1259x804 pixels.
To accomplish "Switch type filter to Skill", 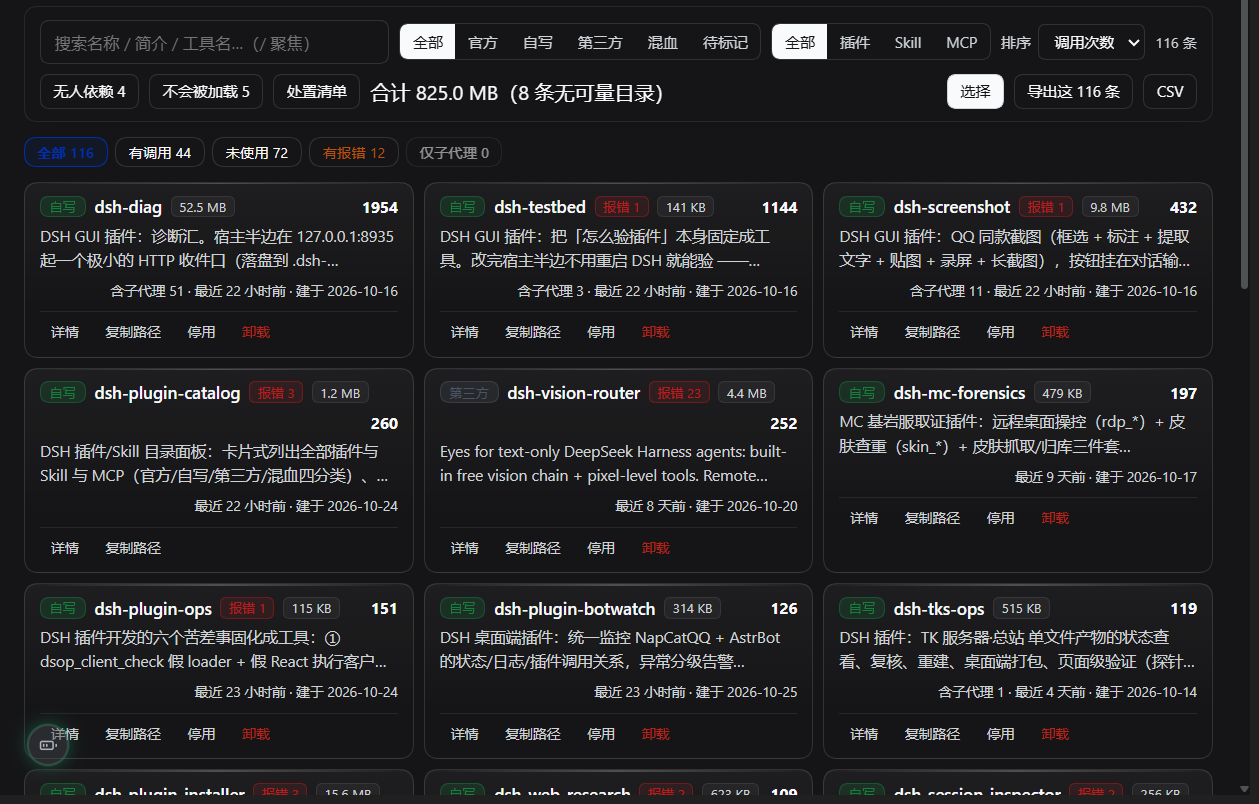I will (x=908, y=43).
